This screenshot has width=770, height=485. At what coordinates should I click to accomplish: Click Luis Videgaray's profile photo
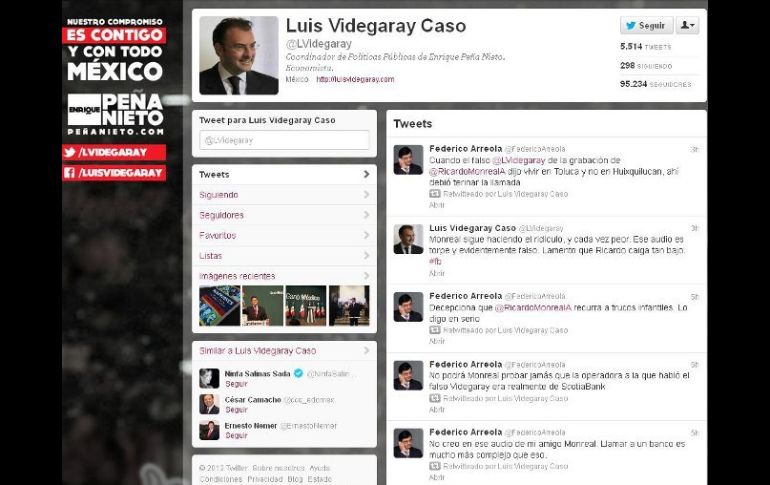click(239, 55)
